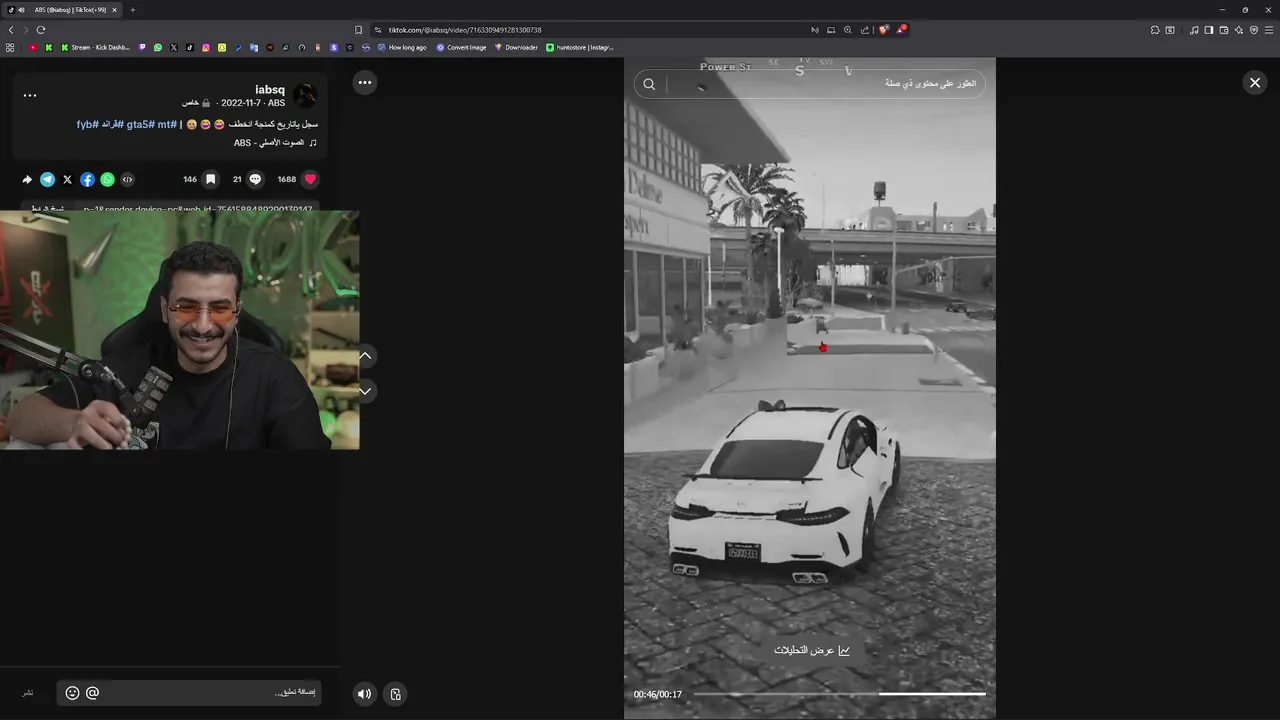
Task: Click the share page icon in address bar
Action: point(865,30)
